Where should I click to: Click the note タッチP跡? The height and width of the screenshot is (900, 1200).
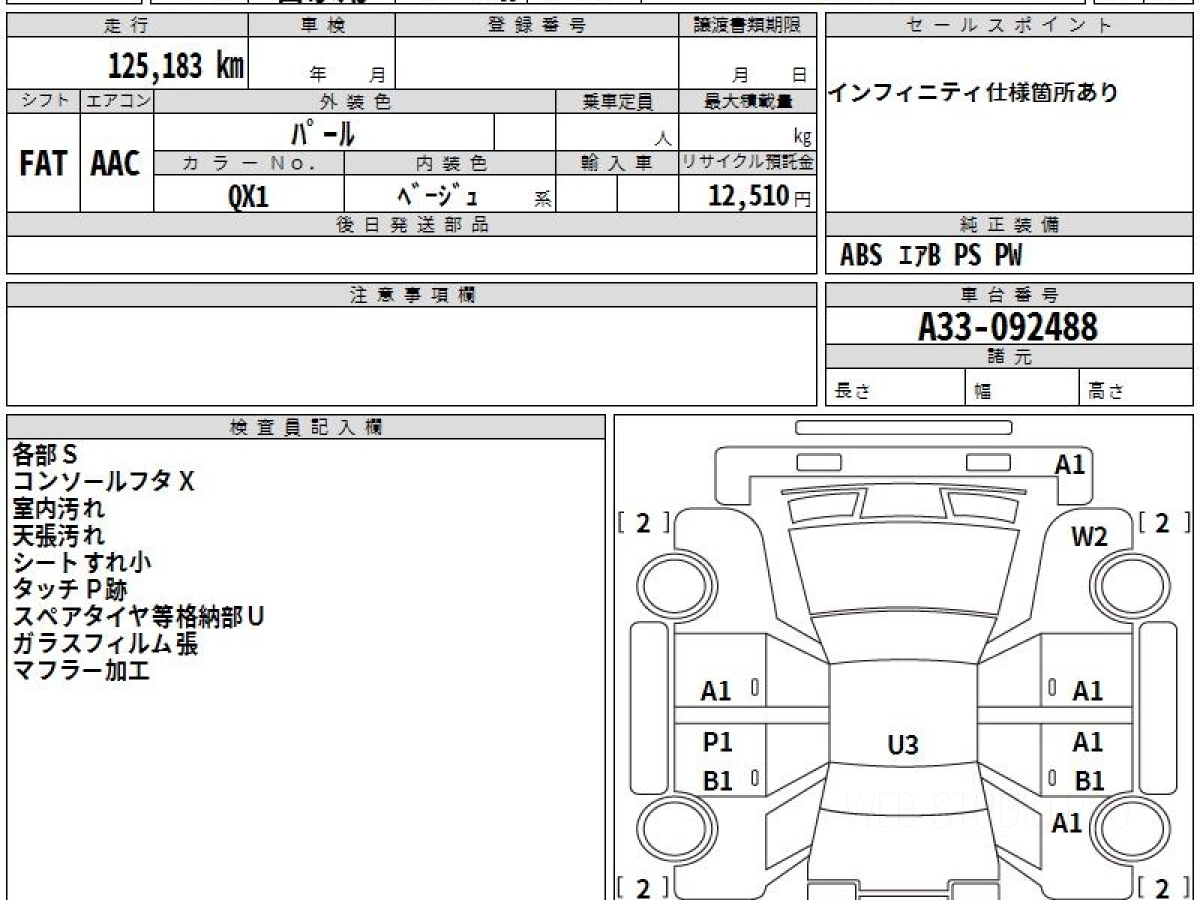click(x=70, y=589)
